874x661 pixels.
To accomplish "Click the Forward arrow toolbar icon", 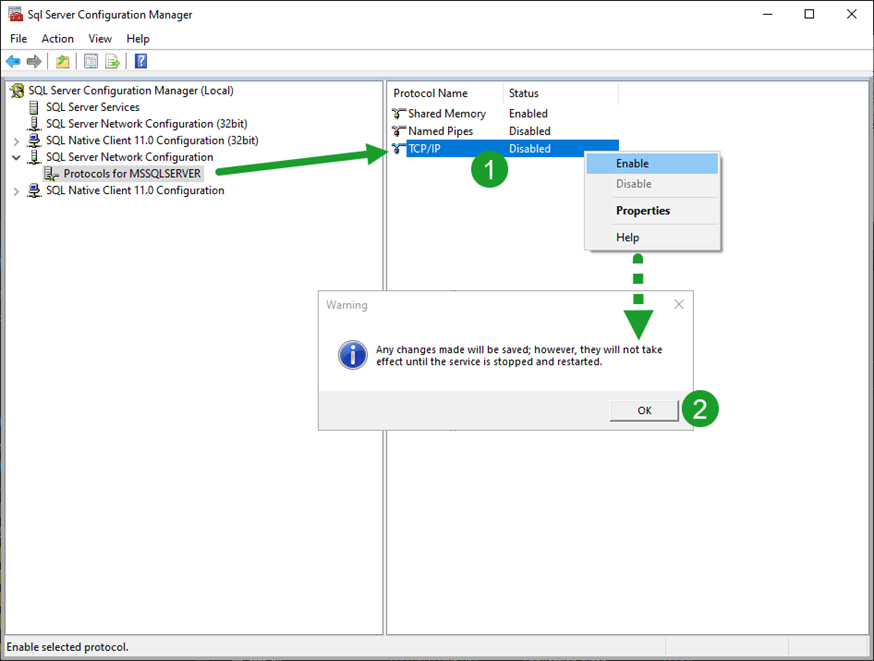I will click(34, 61).
